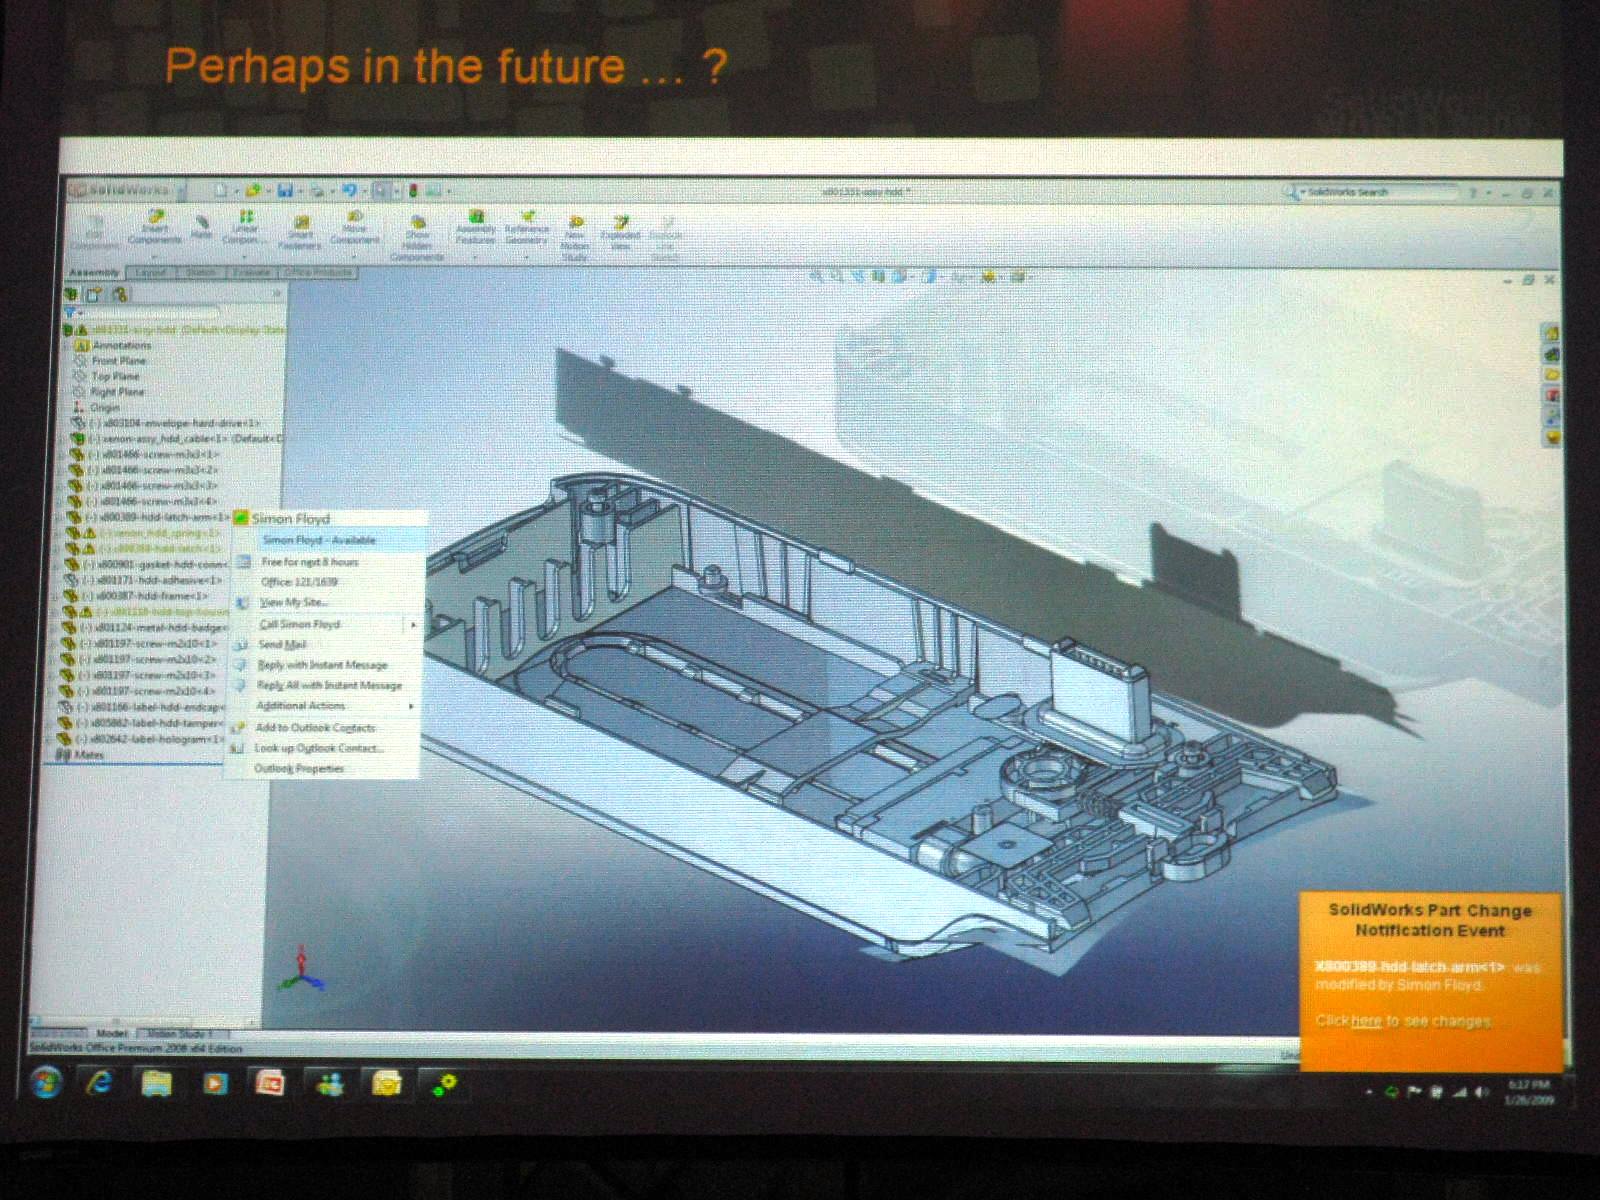Select the Move Component tool

[355, 227]
